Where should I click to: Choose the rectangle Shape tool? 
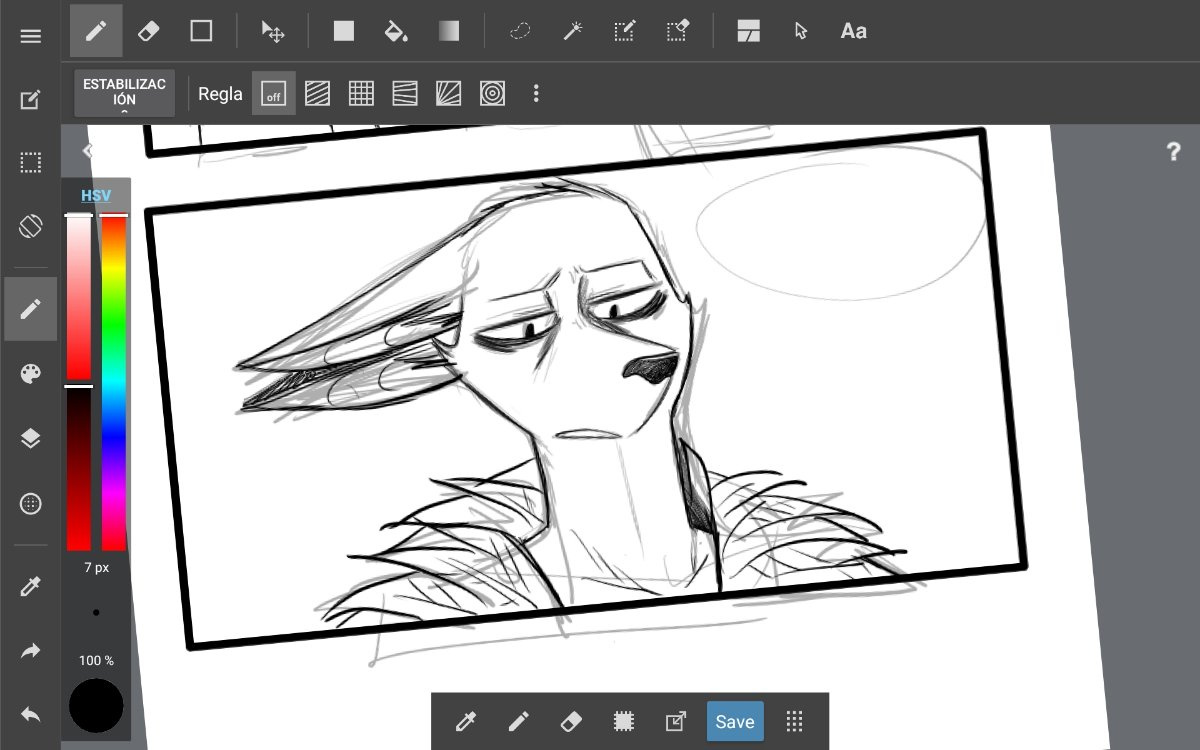coord(201,31)
